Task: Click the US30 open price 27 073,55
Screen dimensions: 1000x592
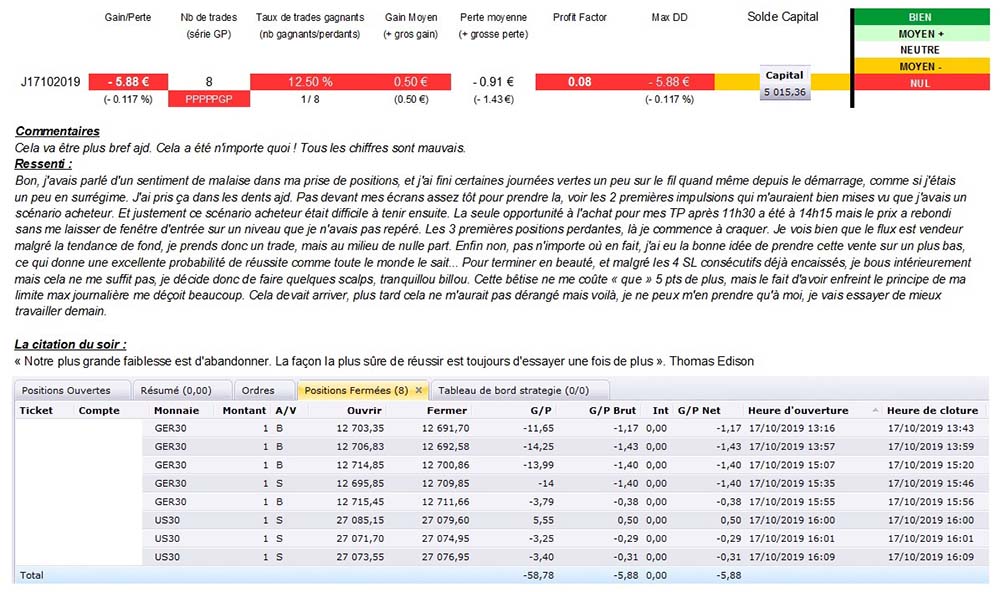Action: [x=360, y=557]
